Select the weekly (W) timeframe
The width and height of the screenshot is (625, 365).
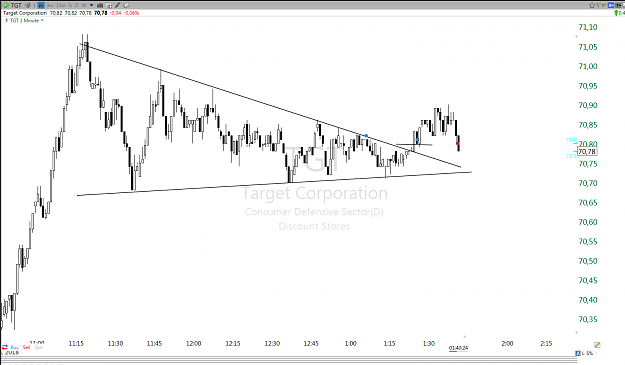click(84, 5)
